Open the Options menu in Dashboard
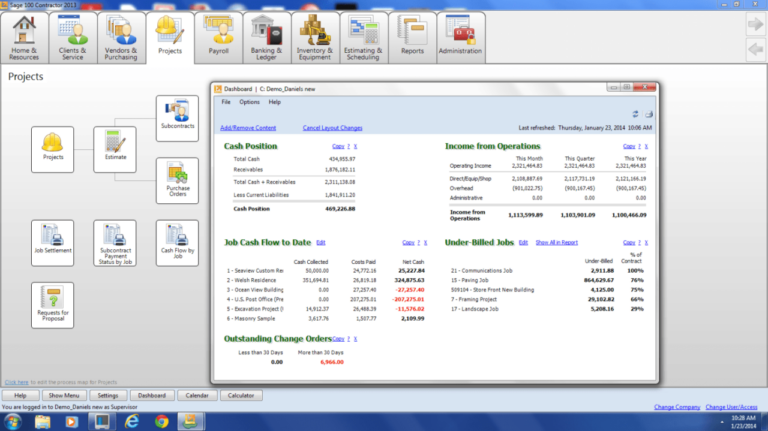Screen dimensions: 768x431 [x=249, y=102]
